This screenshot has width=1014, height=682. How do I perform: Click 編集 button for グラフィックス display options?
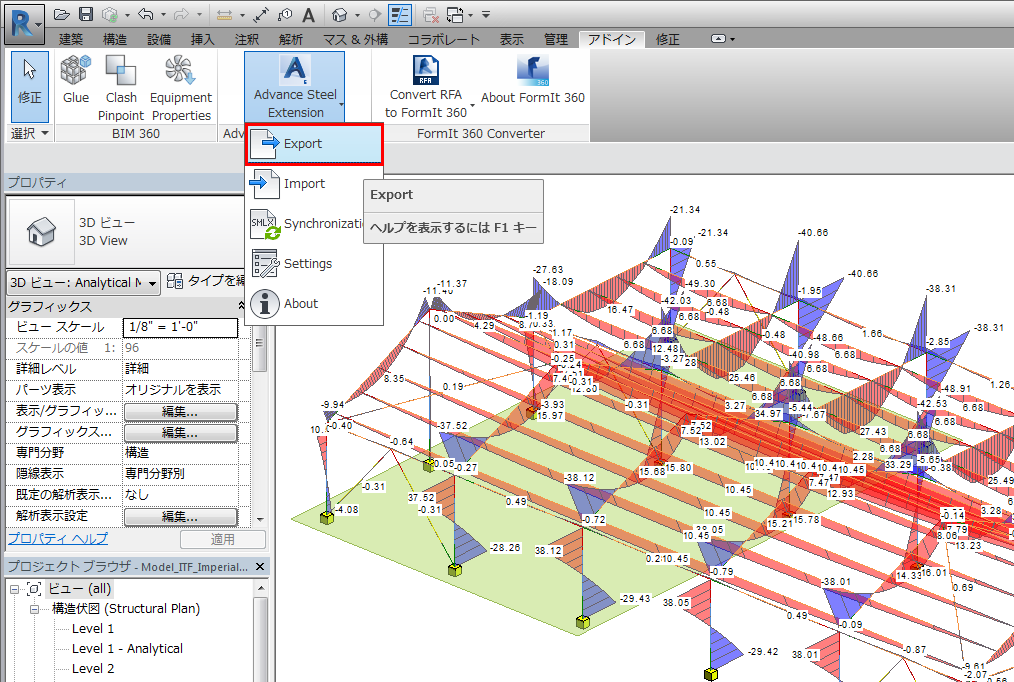coord(180,432)
